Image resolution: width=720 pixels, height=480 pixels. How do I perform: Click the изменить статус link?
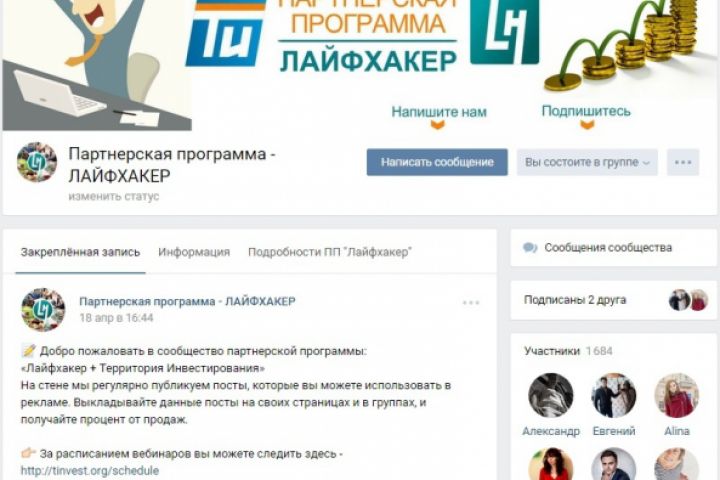pyautogui.click(x=114, y=197)
